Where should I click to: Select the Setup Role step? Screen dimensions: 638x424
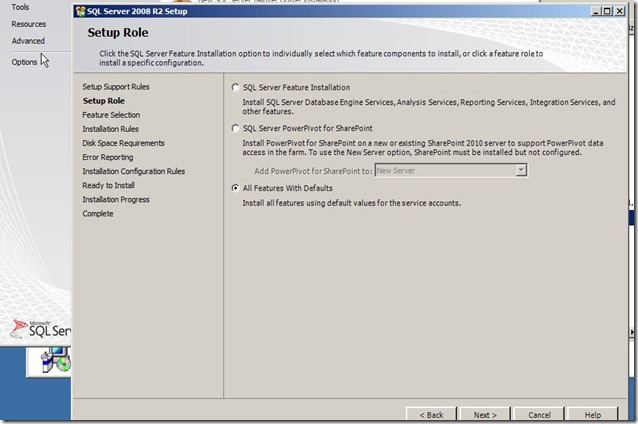pos(104,101)
